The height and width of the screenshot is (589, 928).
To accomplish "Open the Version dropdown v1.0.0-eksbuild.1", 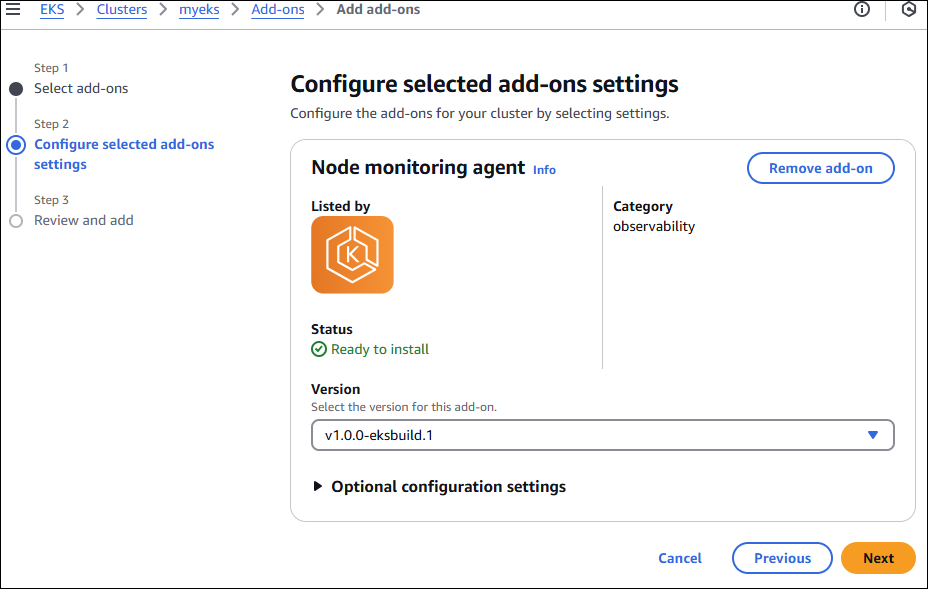I will [602, 435].
